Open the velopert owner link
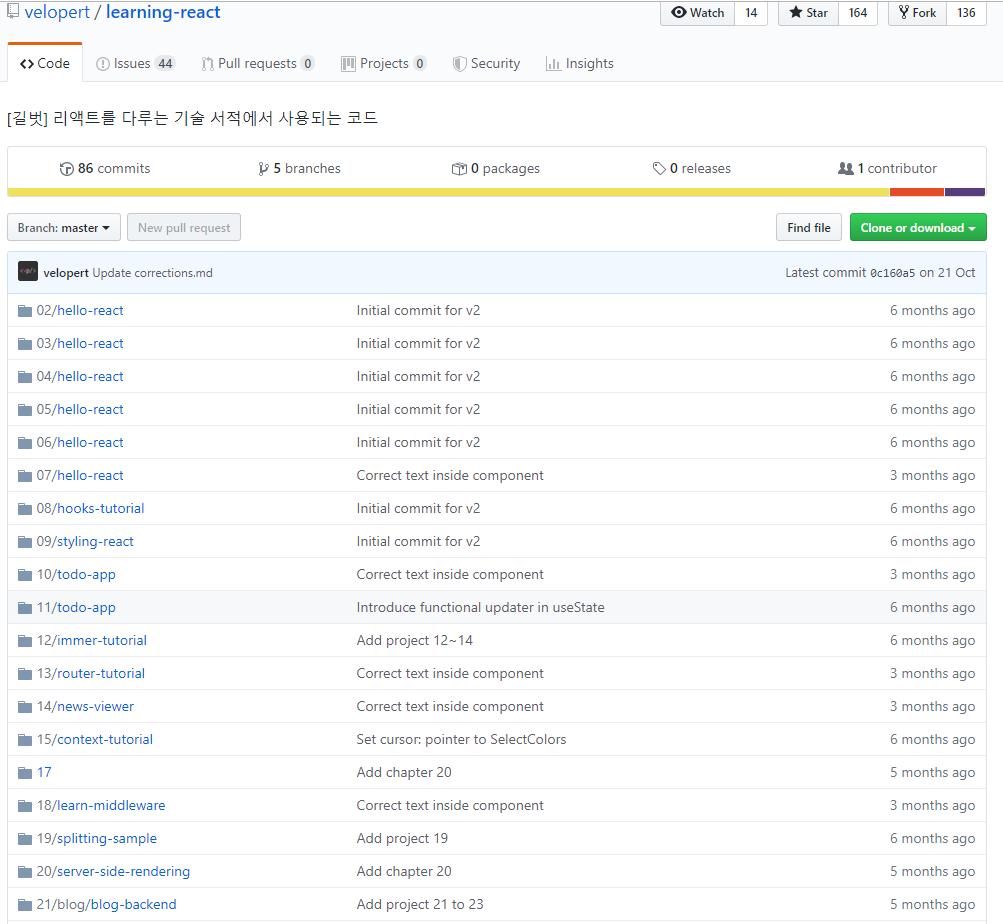 coord(57,12)
